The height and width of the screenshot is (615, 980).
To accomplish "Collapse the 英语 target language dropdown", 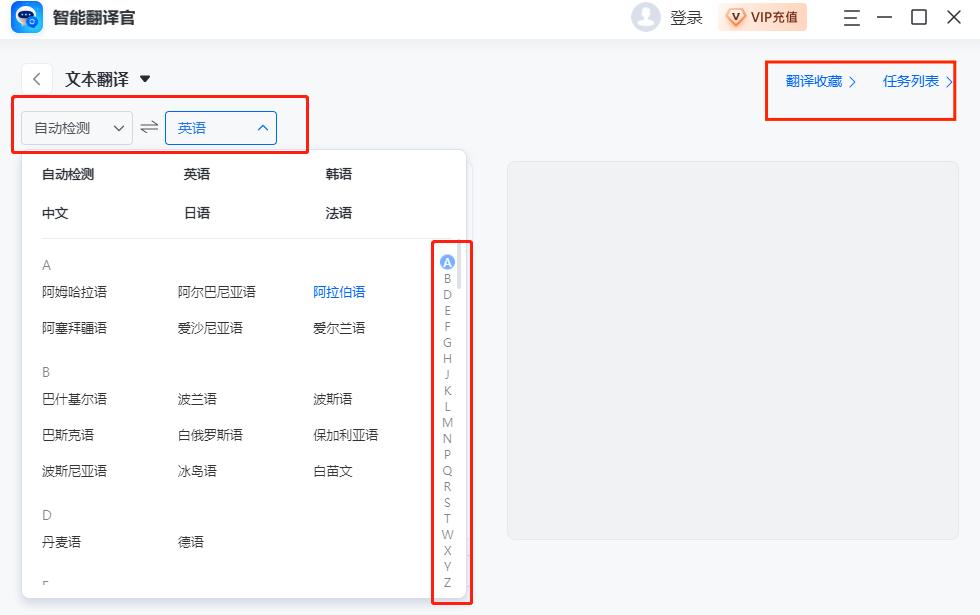I will 220,127.
